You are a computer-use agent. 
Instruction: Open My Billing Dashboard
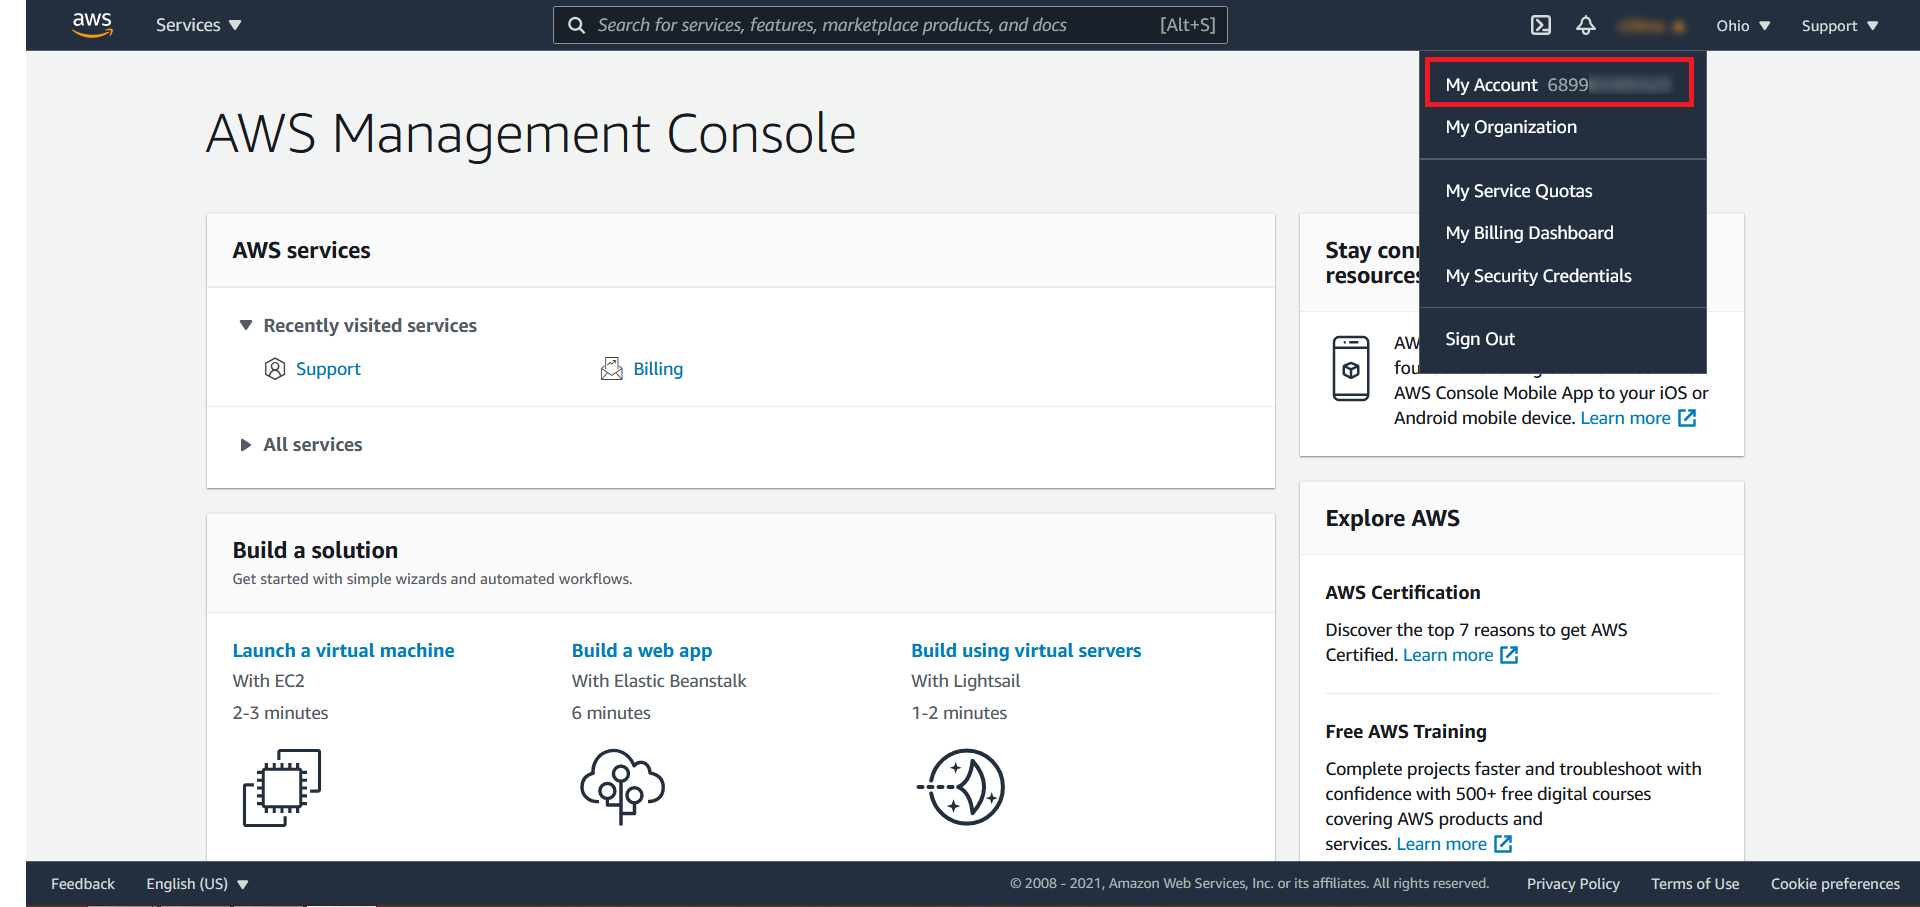coord(1529,233)
